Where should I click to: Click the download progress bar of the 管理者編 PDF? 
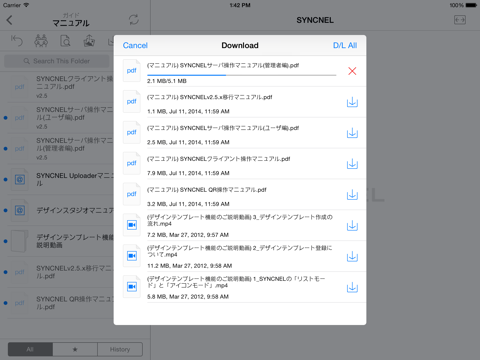[241, 75]
